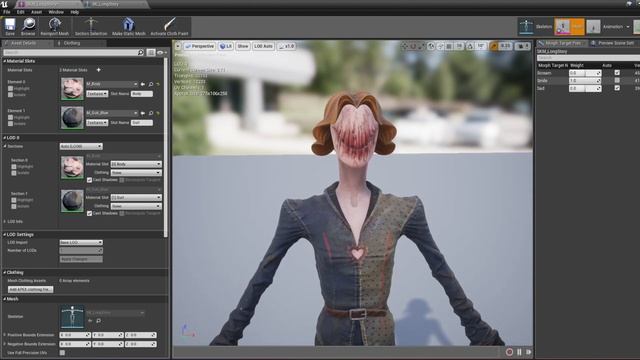
Task: Reset Element 1 material to default
Action: [x=158, y=113]
